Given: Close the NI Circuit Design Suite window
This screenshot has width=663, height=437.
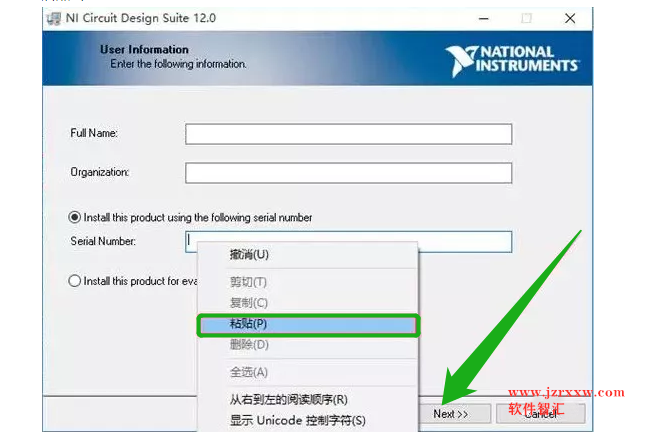Looking at the screenshot, I should 570,19.
